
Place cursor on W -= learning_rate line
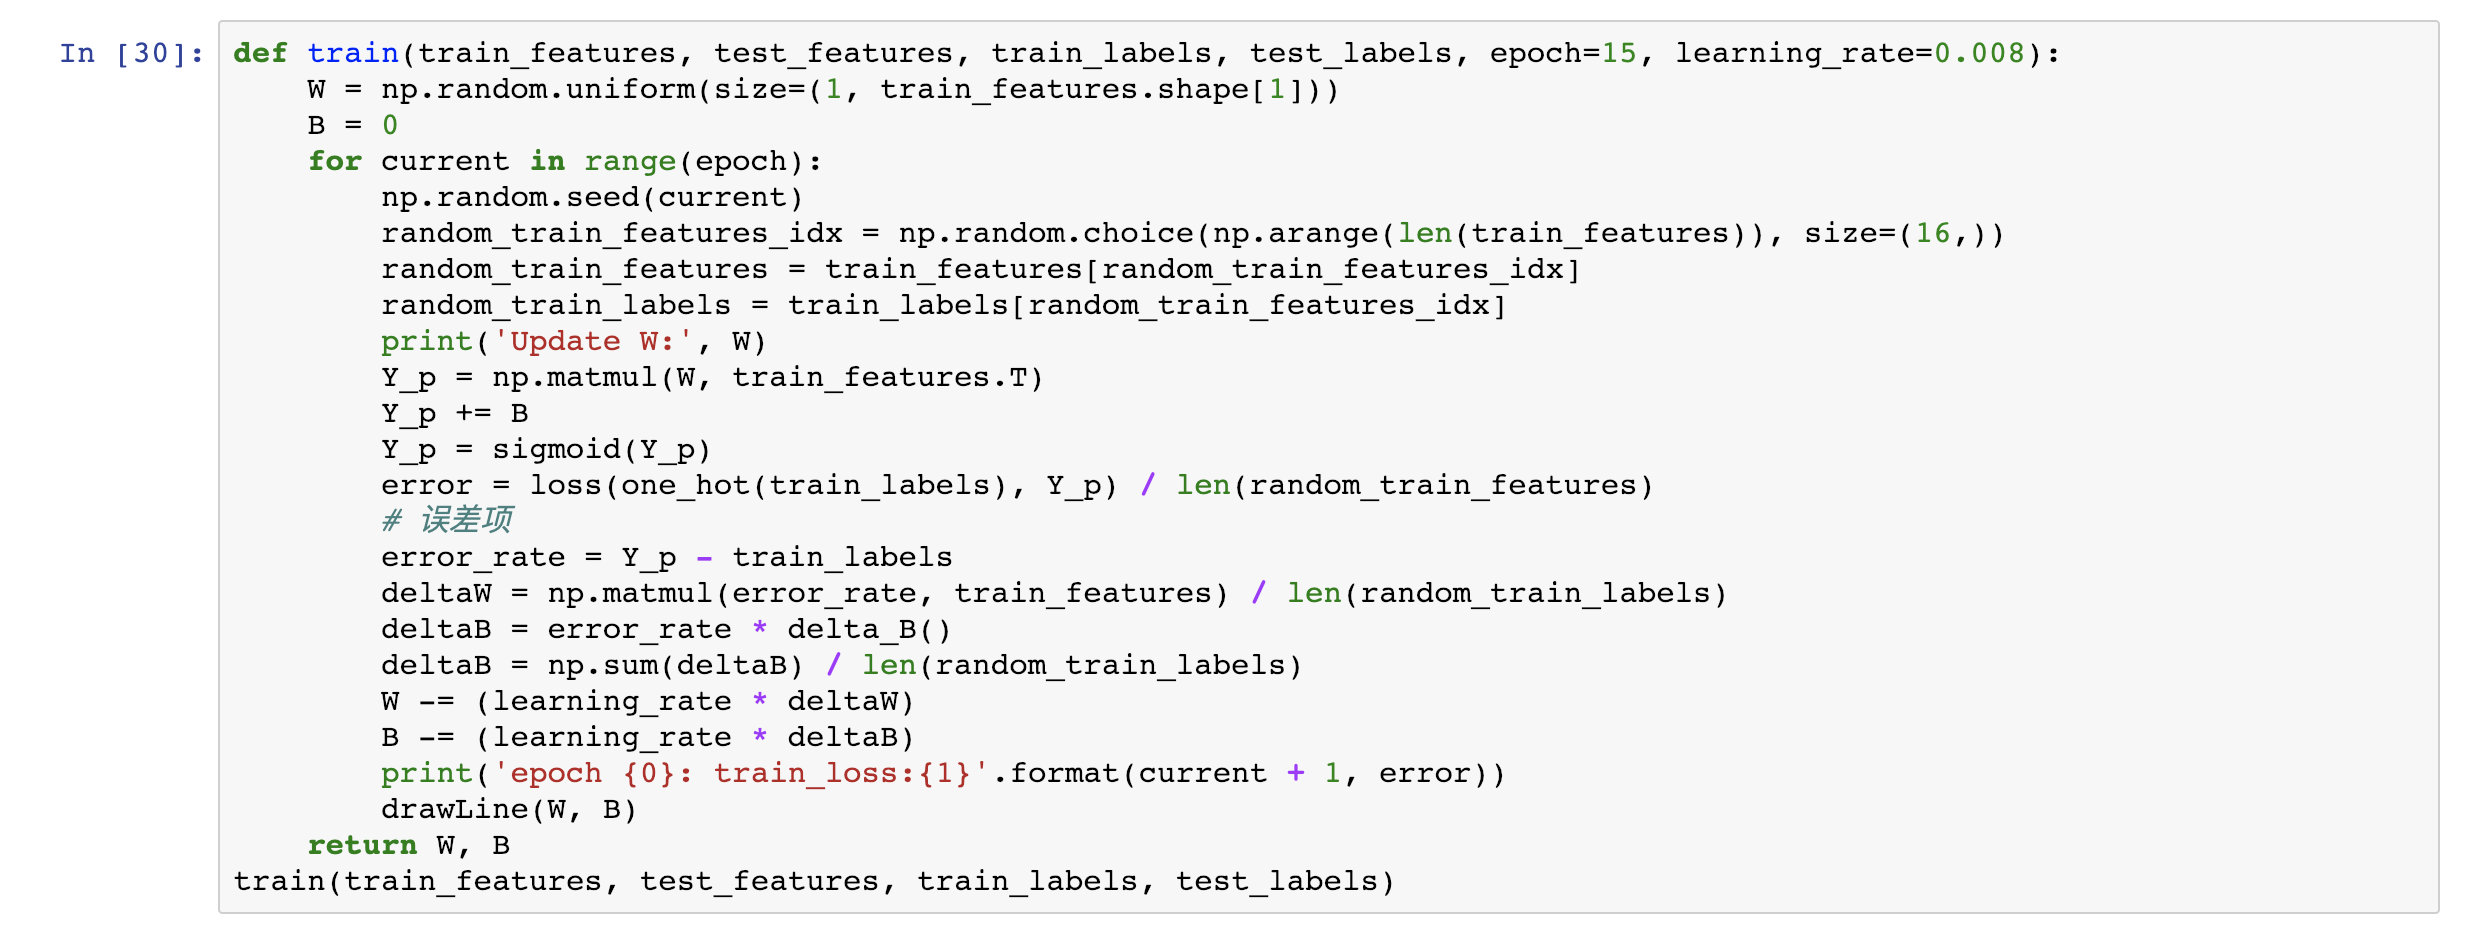click(x=647, y=701)
